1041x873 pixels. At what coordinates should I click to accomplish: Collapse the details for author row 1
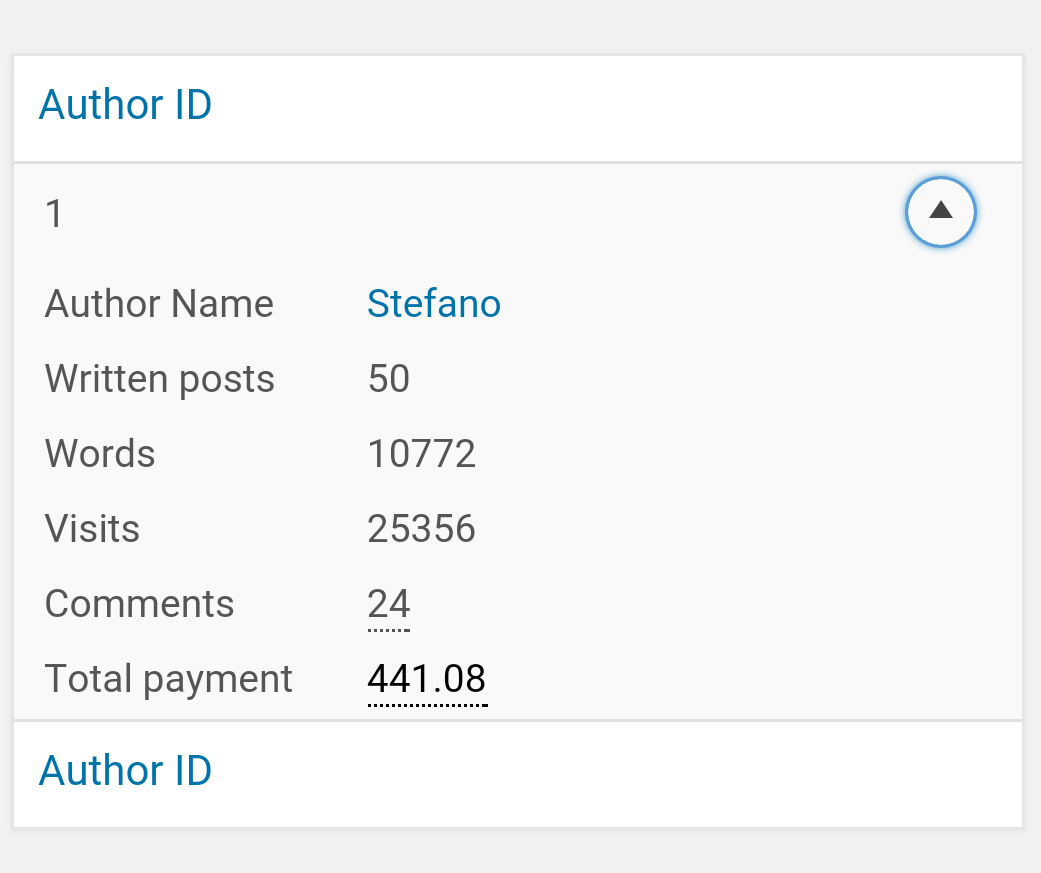tap(940, 211)
